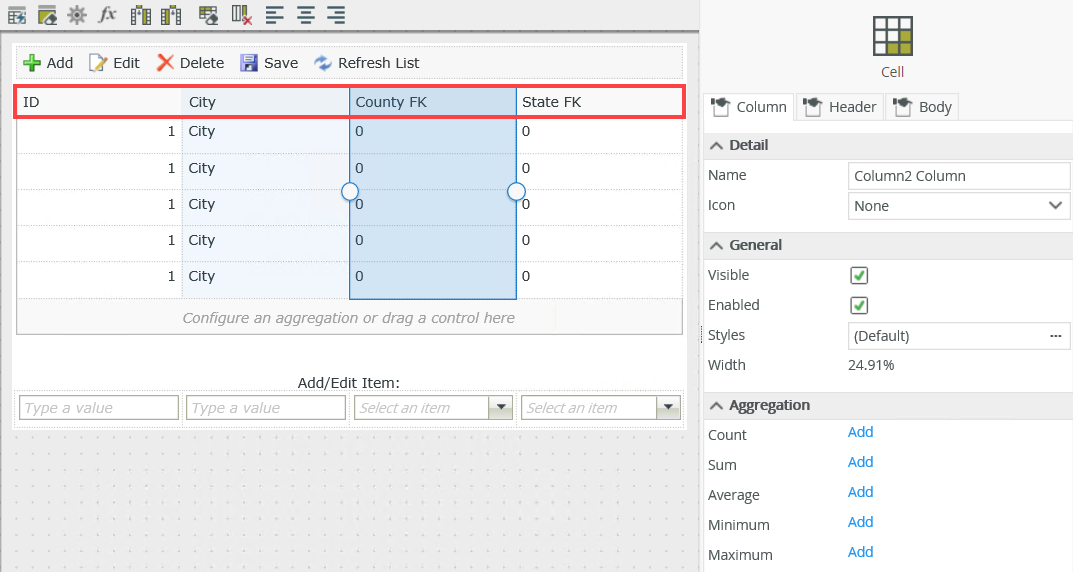Collapse the Detail section

click(x=716, y=145)
